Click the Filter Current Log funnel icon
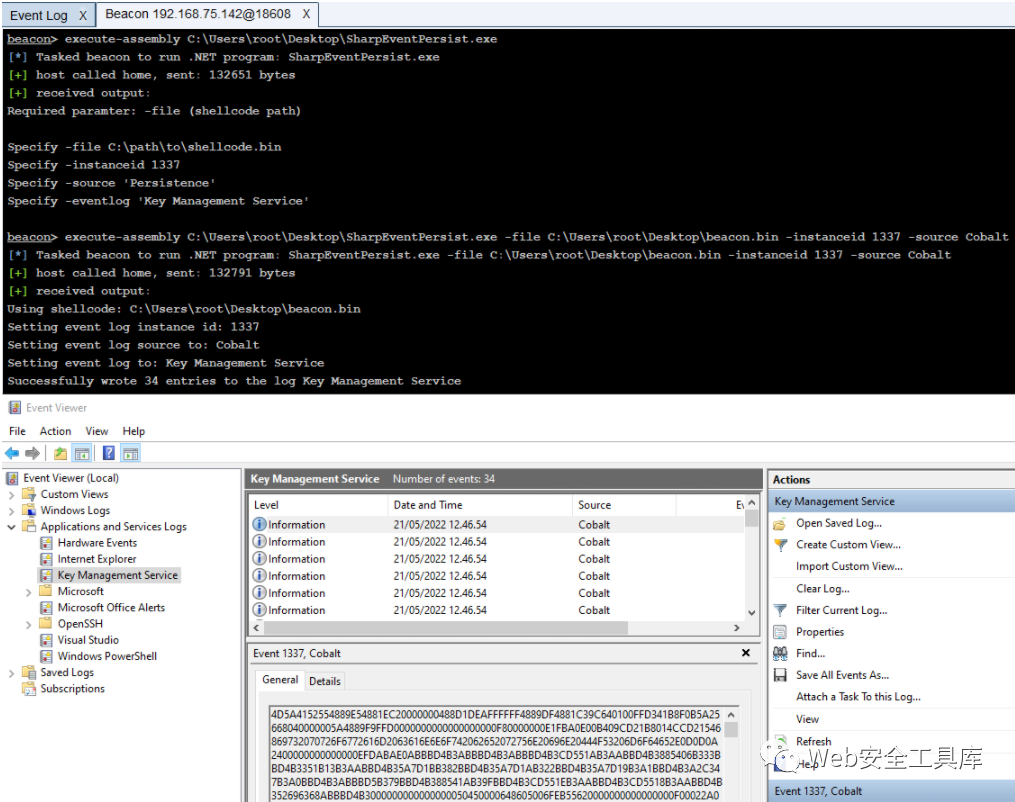Image resolution: width=1015 pixels, height=802 pixels. (781, 610)
